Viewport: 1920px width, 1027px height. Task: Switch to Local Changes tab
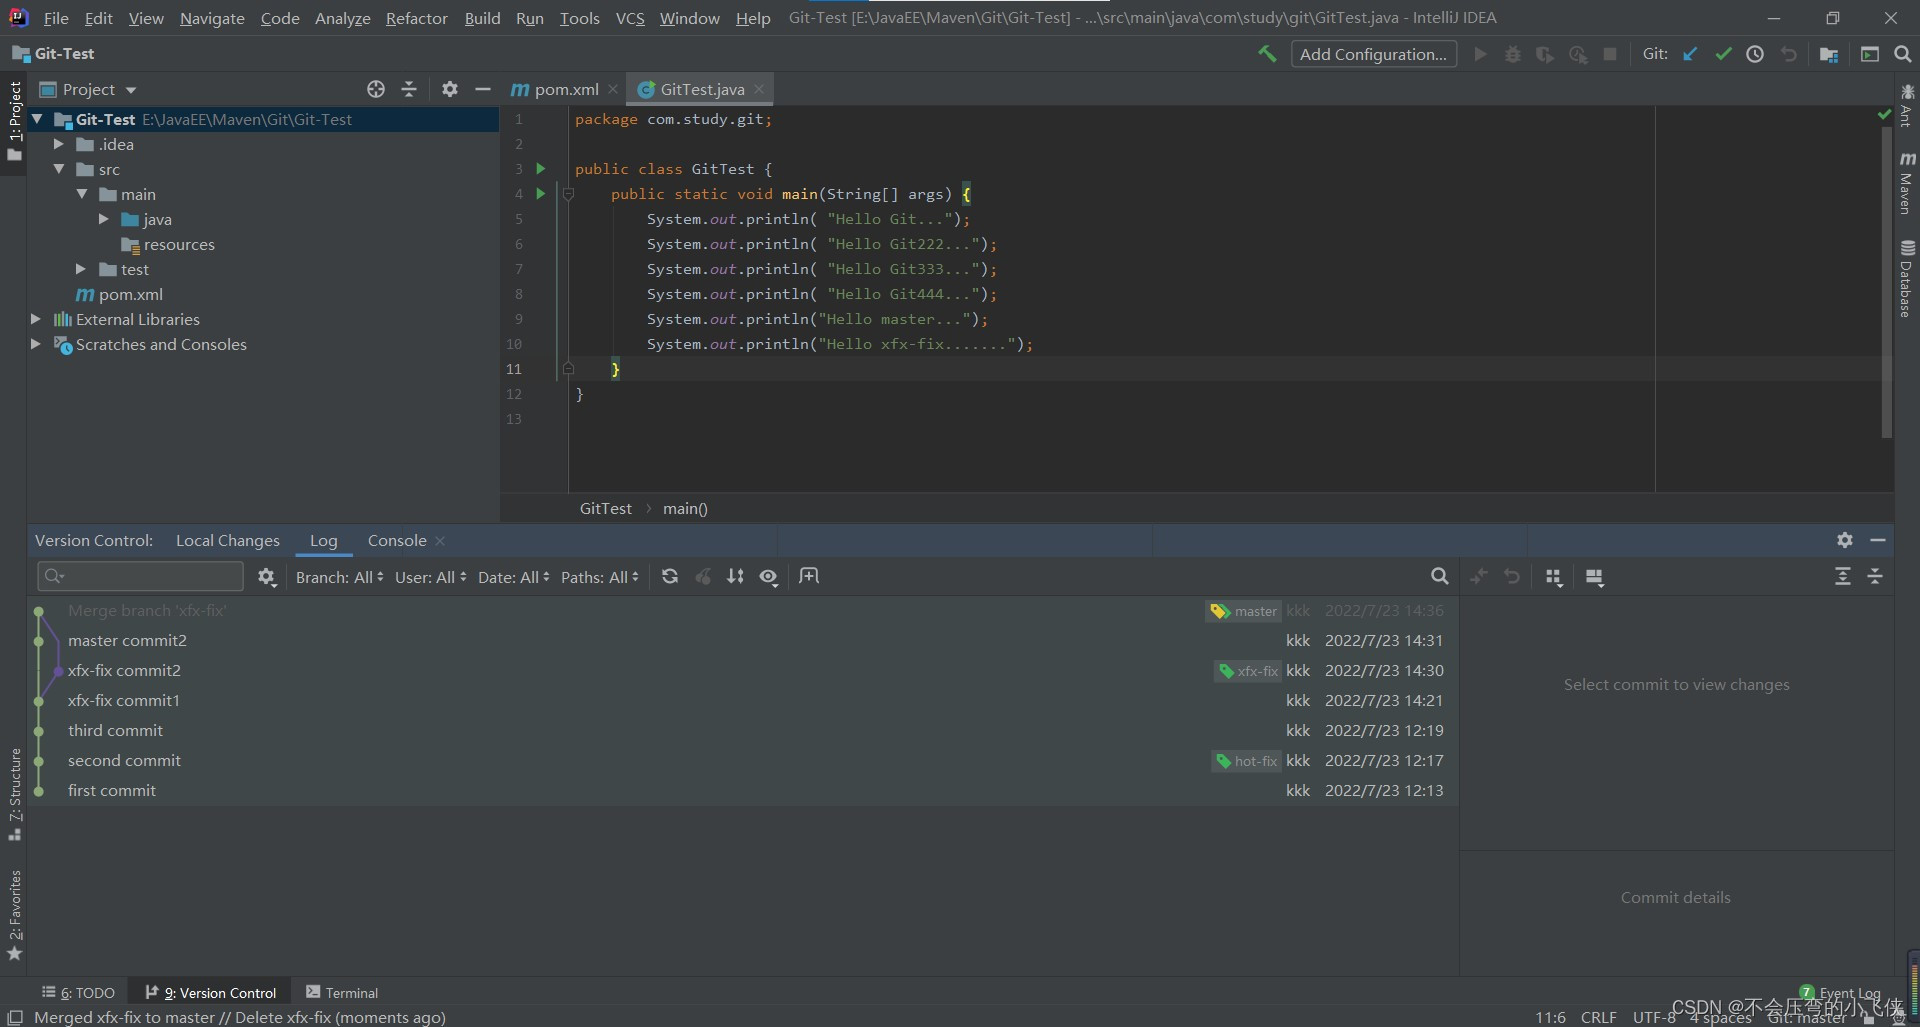228,540
